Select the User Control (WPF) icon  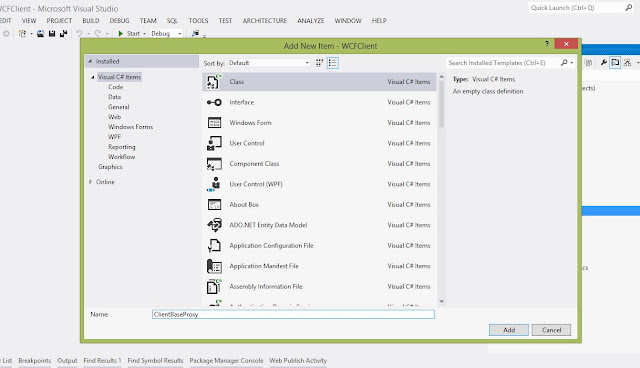tap(214, 184)
